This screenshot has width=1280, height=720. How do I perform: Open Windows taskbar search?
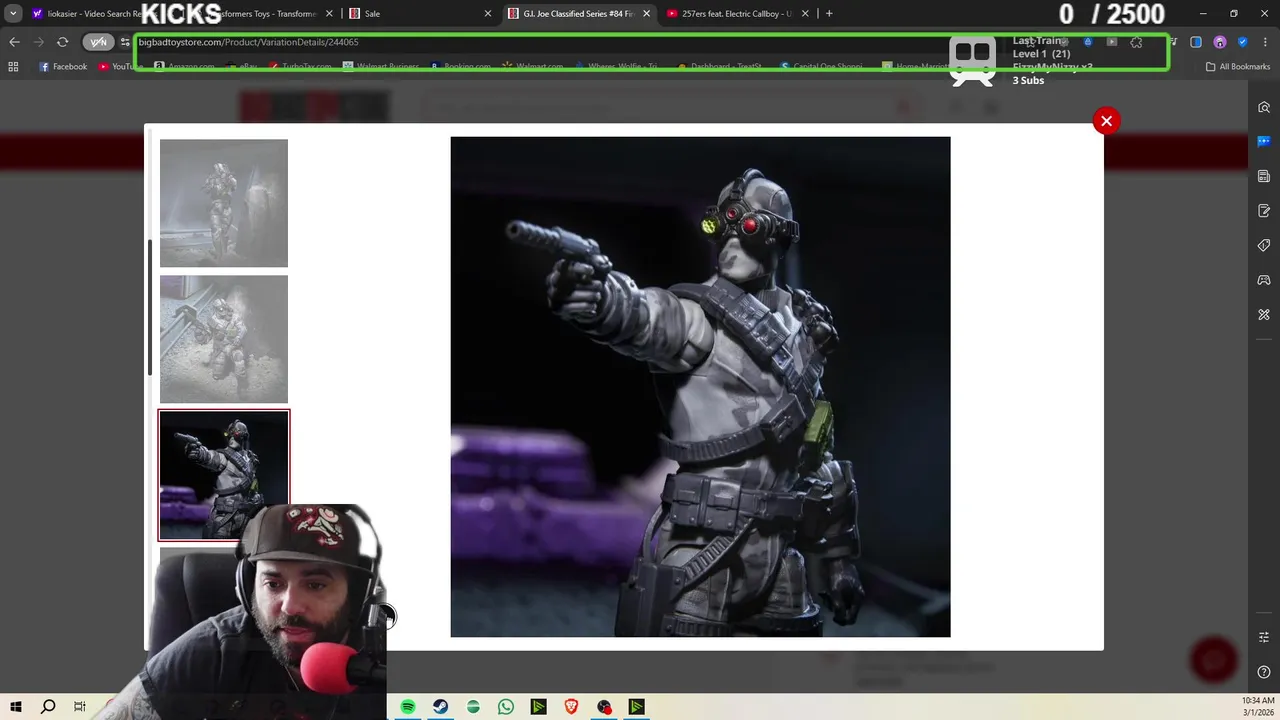click(47, 707)
